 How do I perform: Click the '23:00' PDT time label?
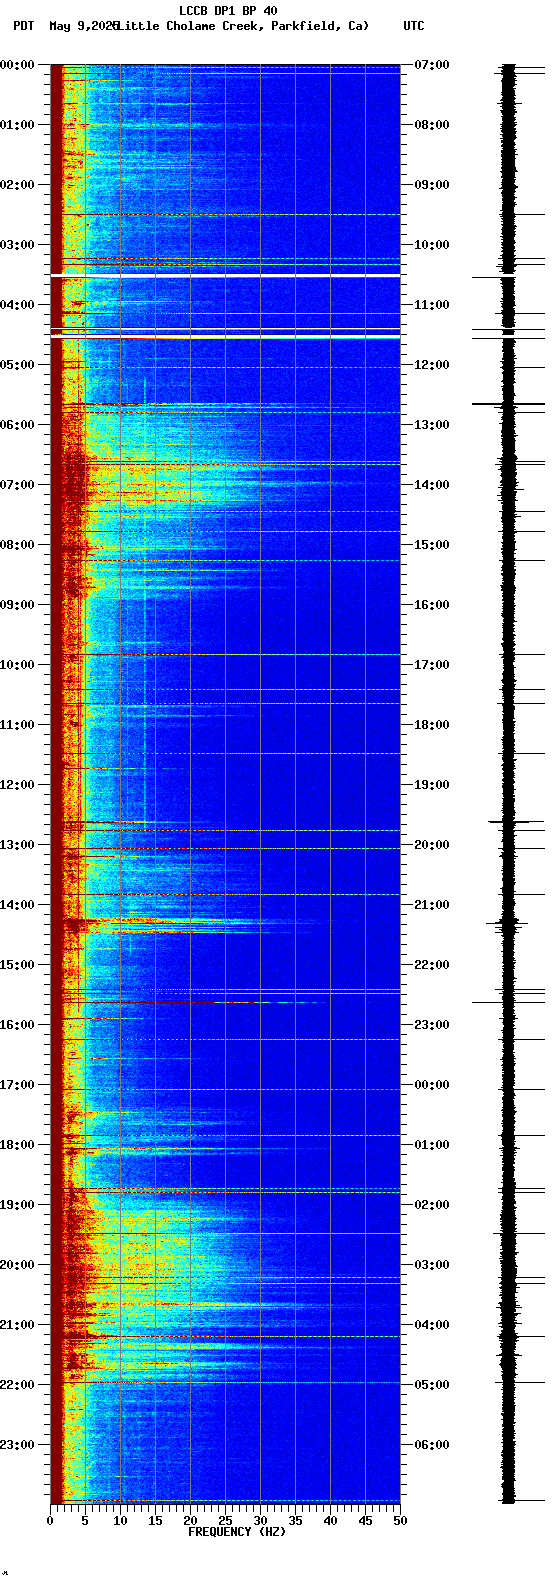point(16,1445)
